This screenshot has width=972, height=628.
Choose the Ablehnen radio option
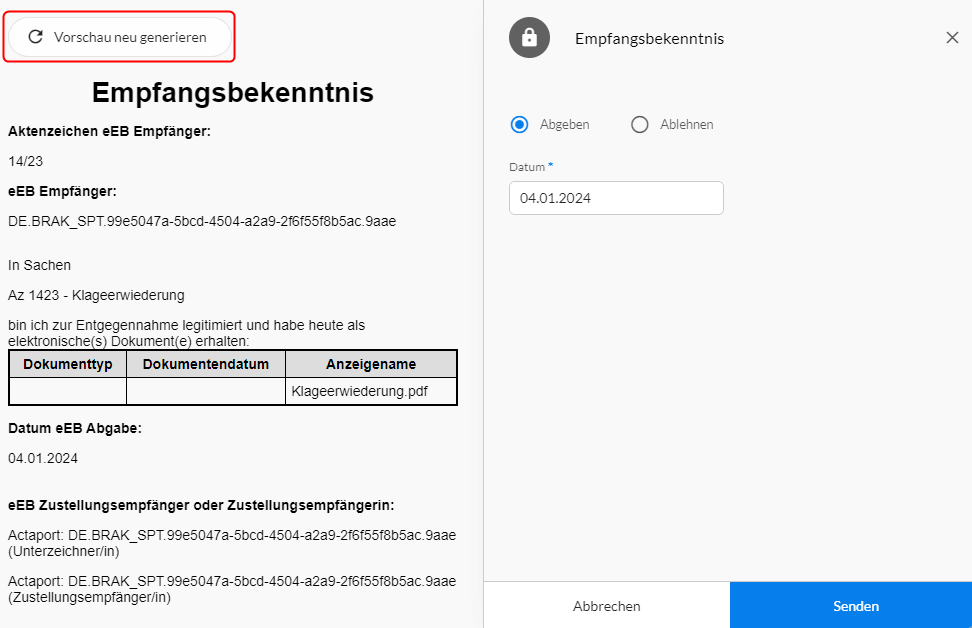640,125
